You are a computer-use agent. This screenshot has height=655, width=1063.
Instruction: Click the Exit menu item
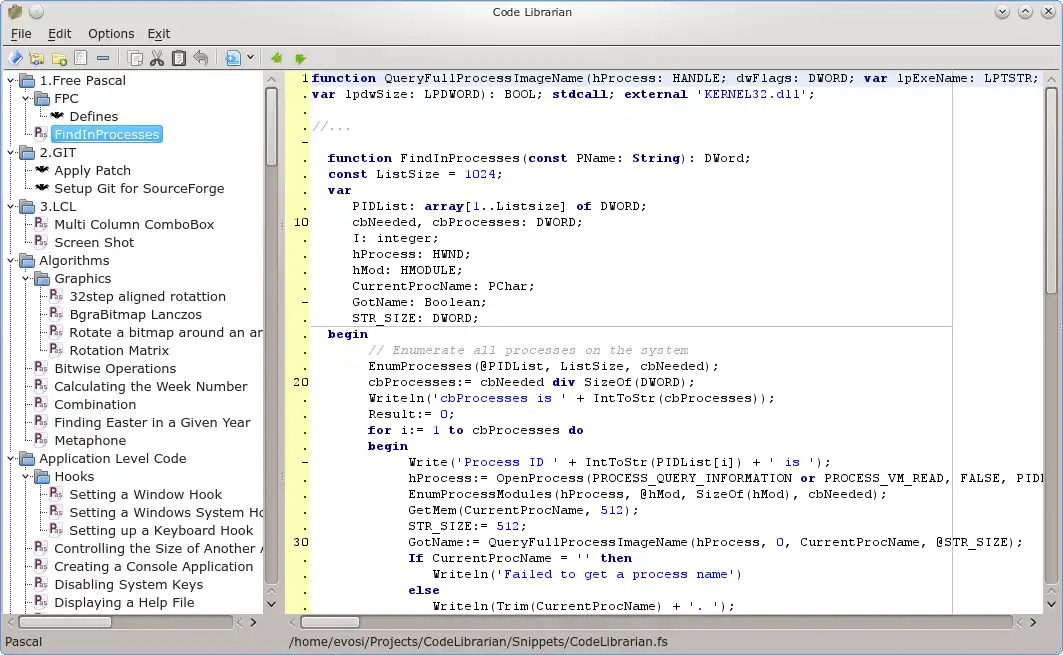[158, 33]
